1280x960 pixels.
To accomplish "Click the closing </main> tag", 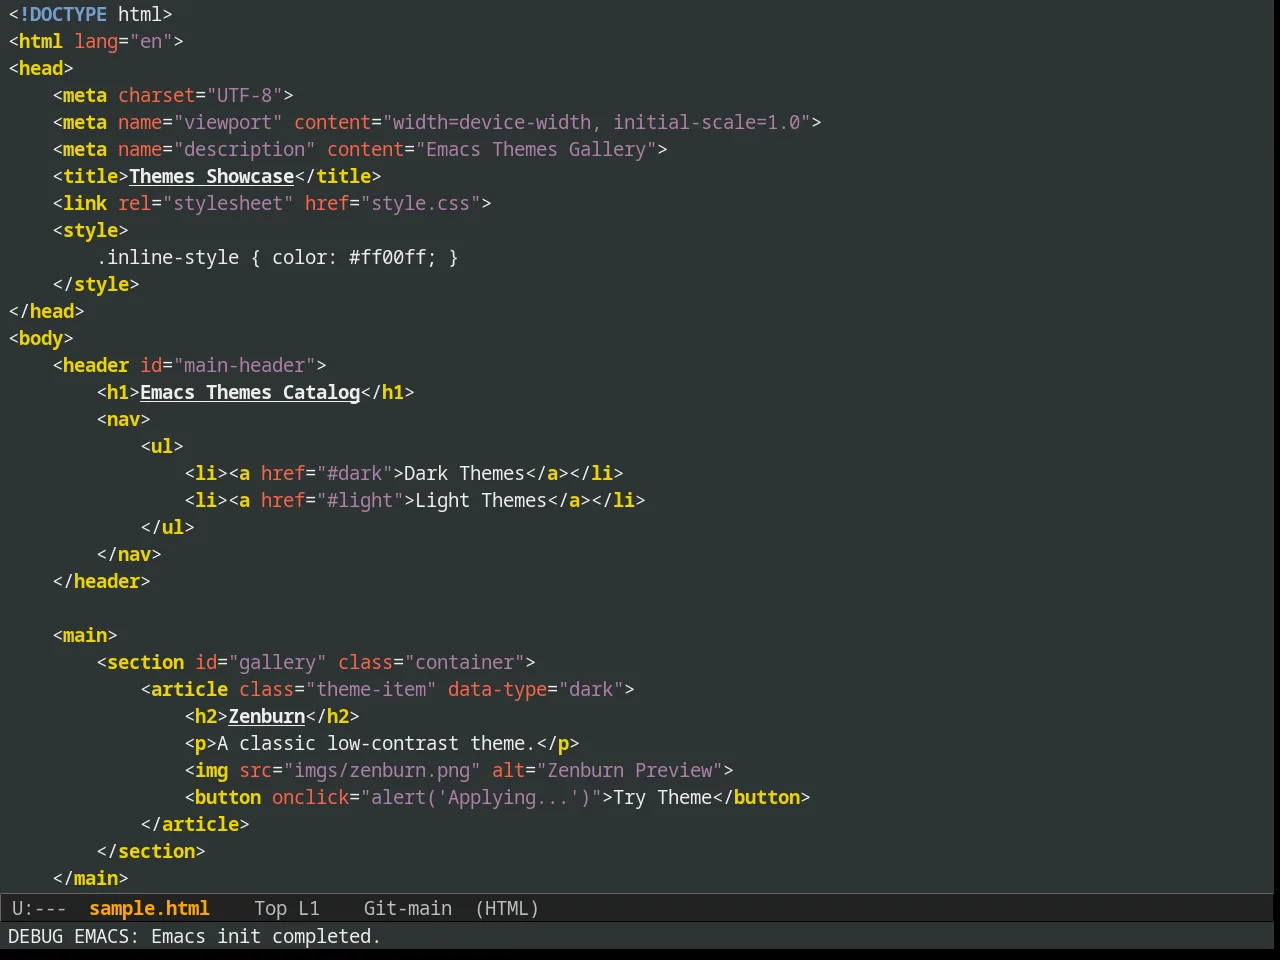I will pos(91,878).
